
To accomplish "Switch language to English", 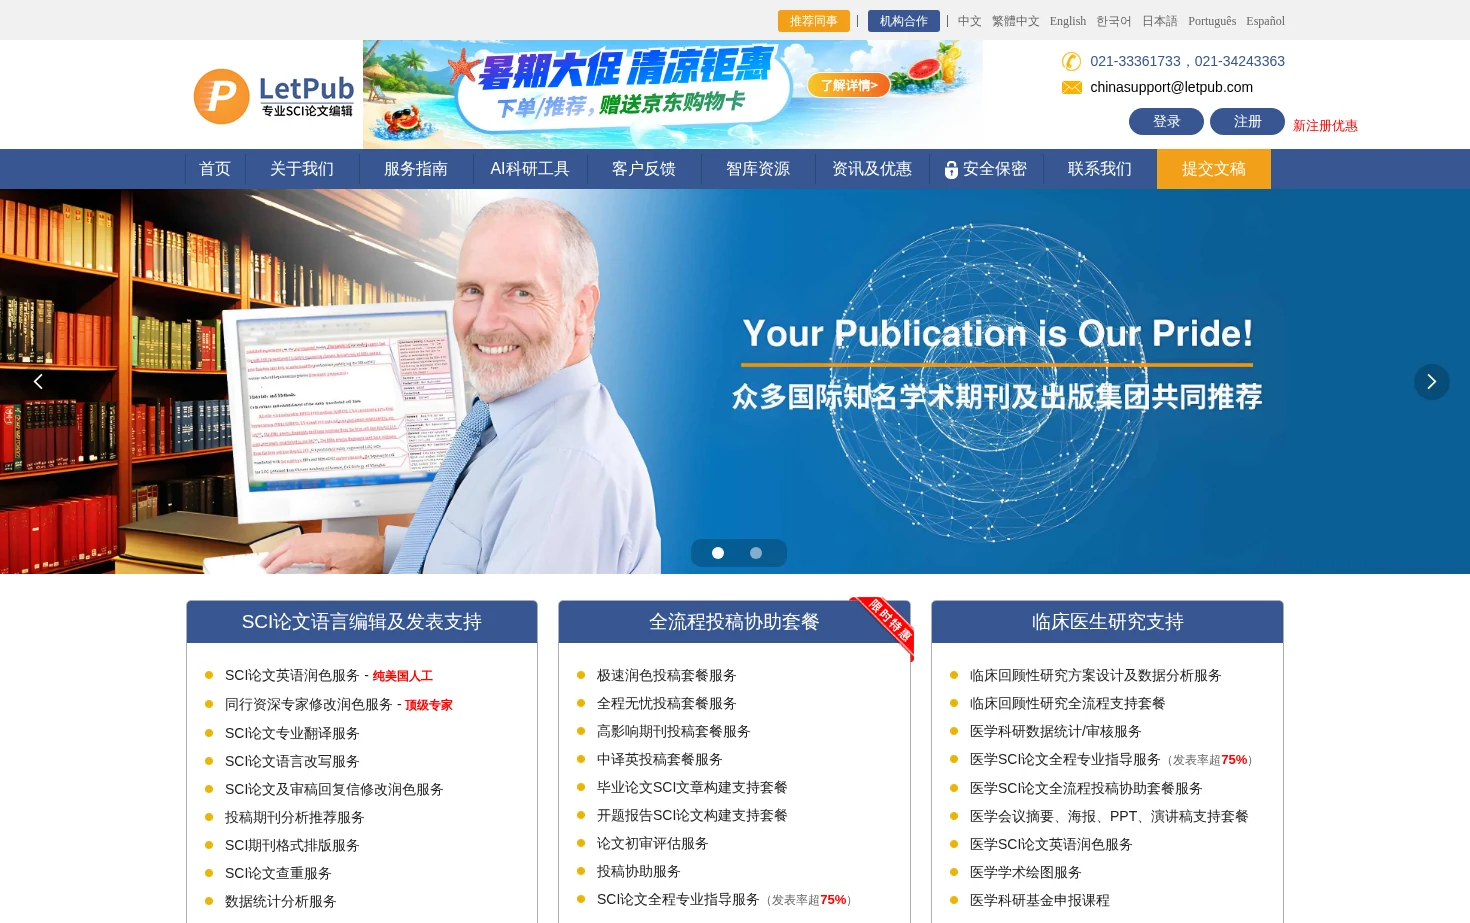I will [1068, 21].
